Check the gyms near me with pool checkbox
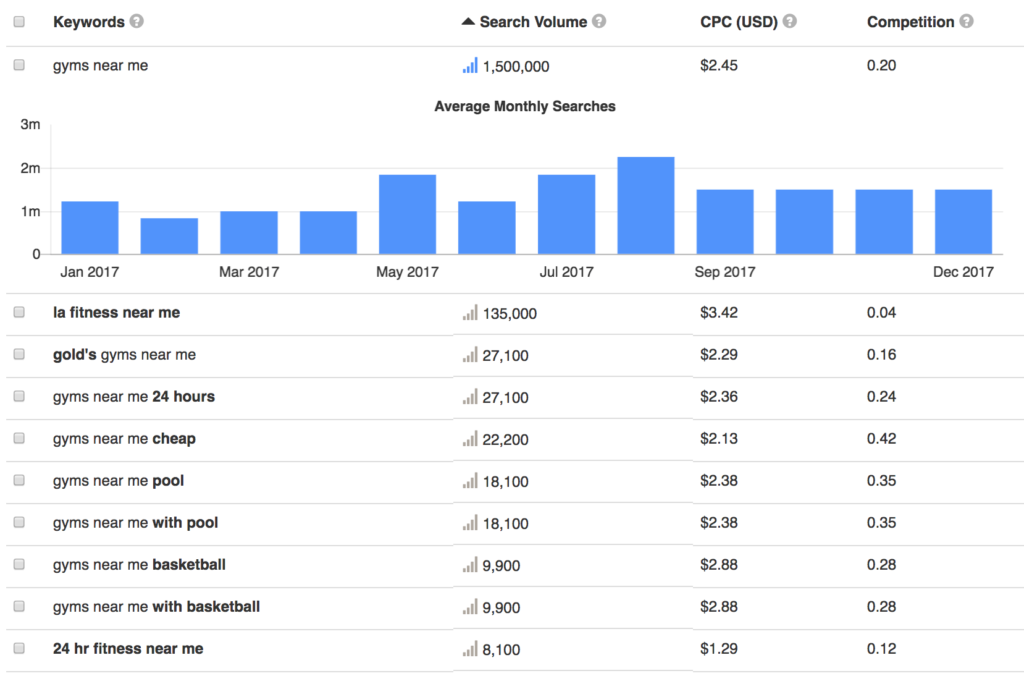Viewport: 1024px width, 676px height. (x=19, y=523)
